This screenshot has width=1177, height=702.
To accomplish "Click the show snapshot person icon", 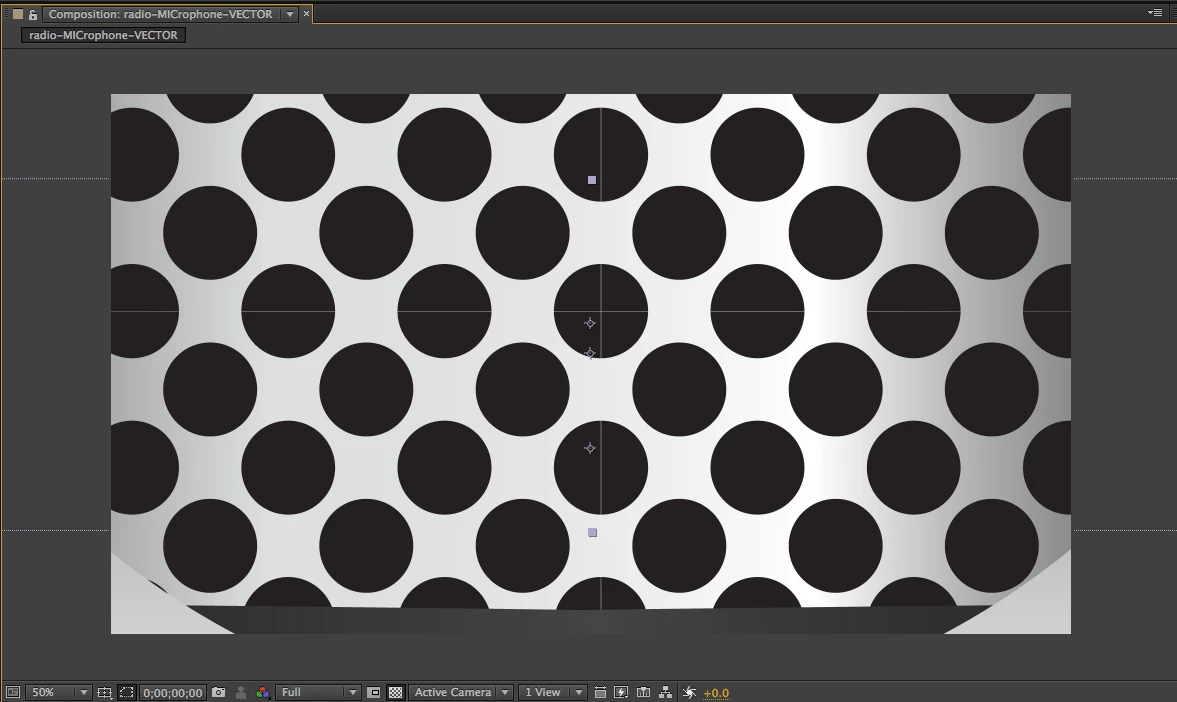I will coord(241,692).
